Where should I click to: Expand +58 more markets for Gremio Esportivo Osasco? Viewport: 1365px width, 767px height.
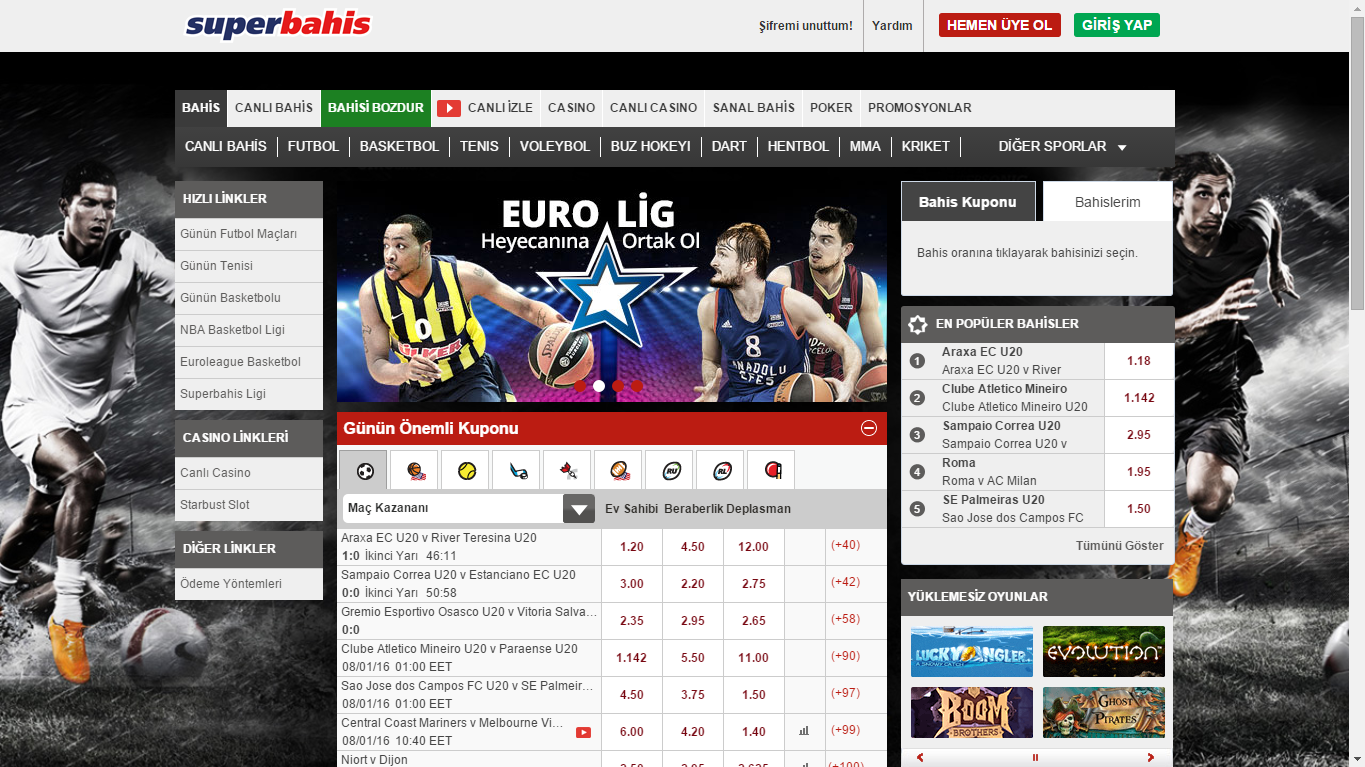(845, 619)
